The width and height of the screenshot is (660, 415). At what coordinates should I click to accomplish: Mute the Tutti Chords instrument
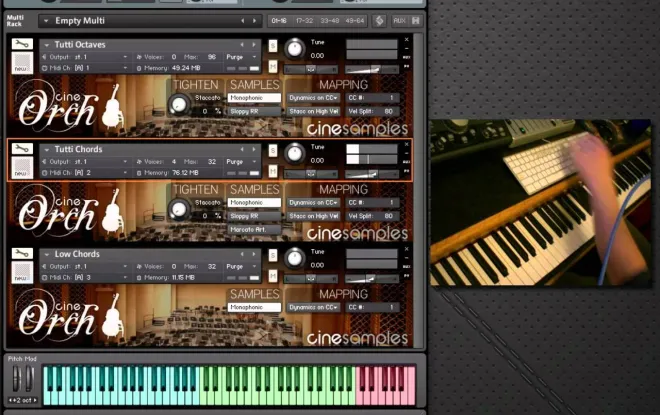(273, 171)
